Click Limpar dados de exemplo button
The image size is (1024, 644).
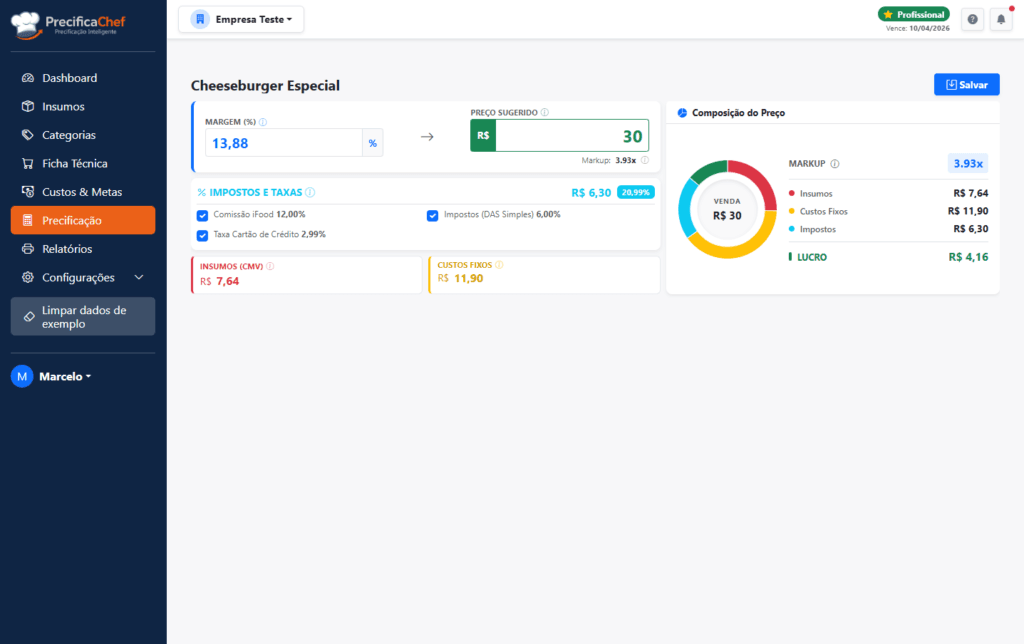pyautogui.click(x=83, y=317)
